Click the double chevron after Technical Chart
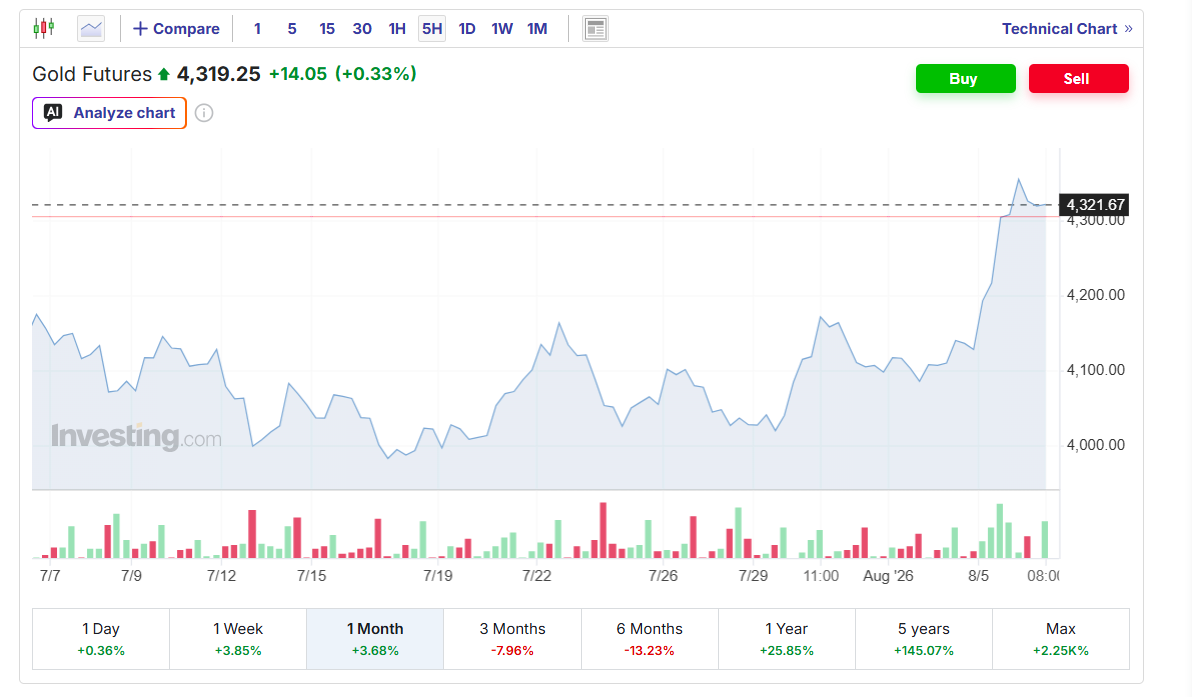This screenshot has height=697, width=1192. (x=1128, y=29)
